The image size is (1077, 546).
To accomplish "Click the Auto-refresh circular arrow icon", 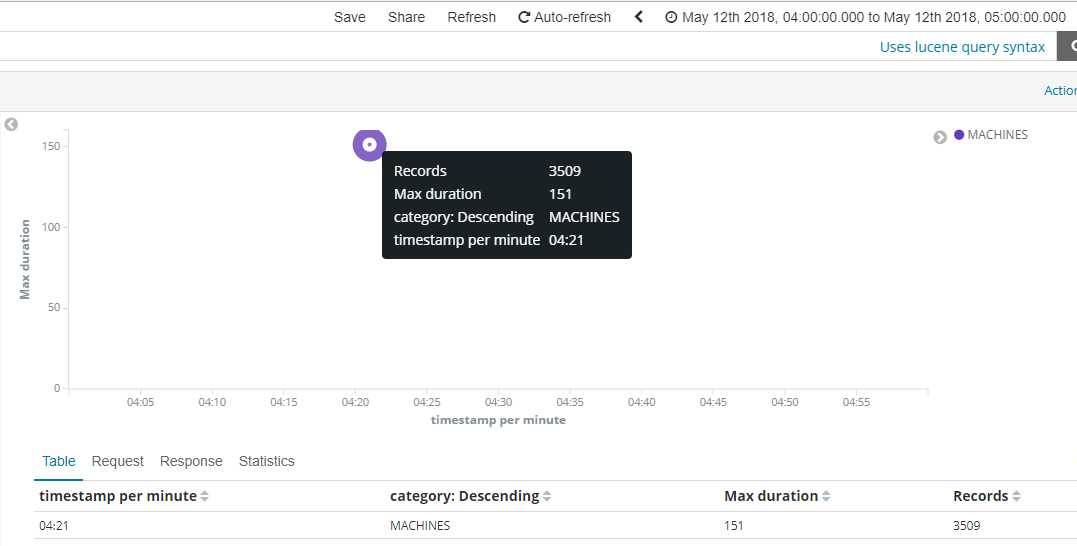I will point(524,17).
